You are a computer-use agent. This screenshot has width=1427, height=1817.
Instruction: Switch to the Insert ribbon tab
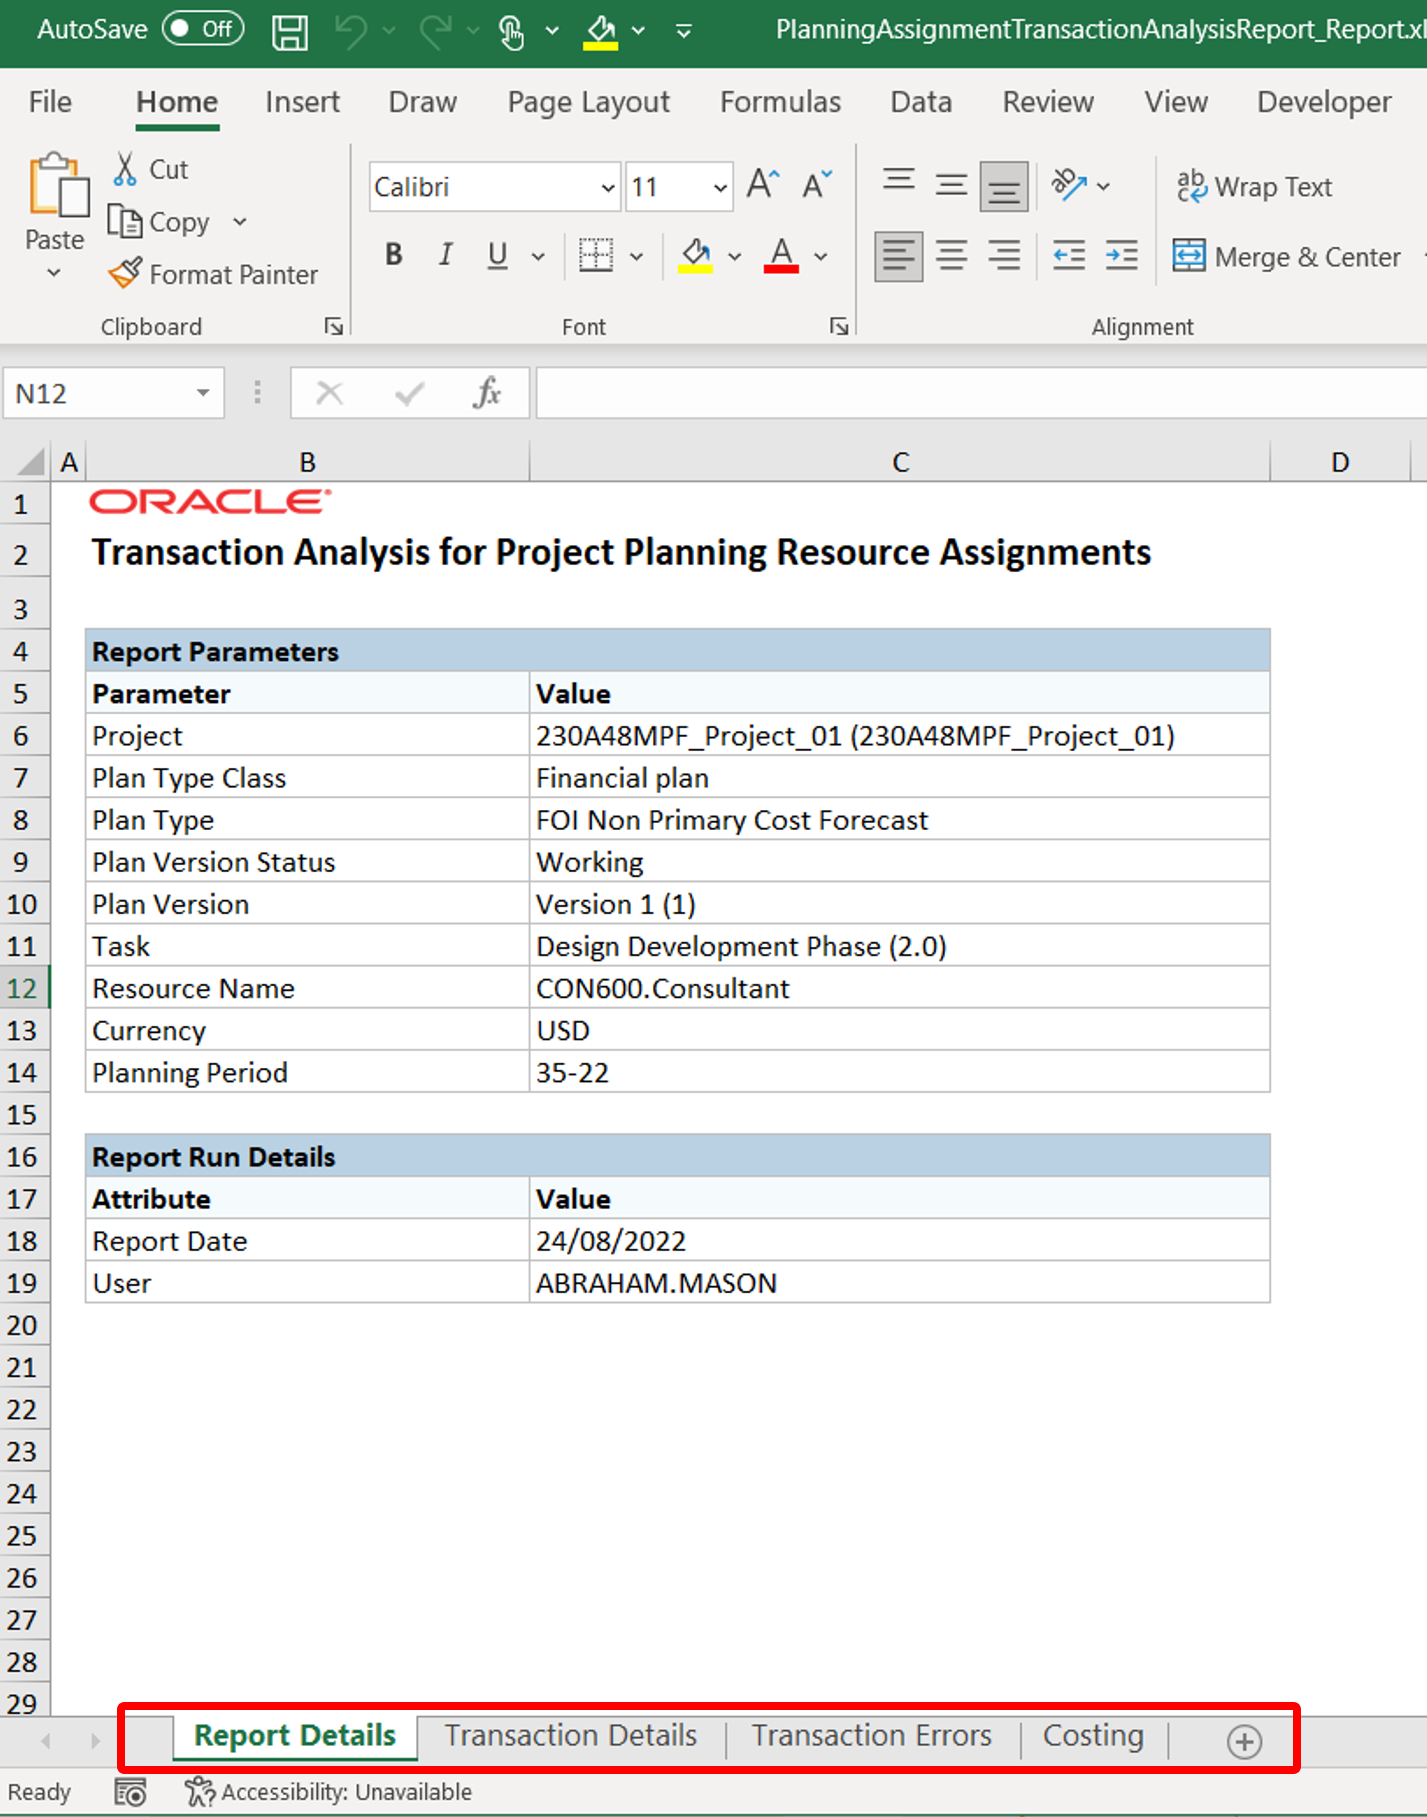coord(302,102)
